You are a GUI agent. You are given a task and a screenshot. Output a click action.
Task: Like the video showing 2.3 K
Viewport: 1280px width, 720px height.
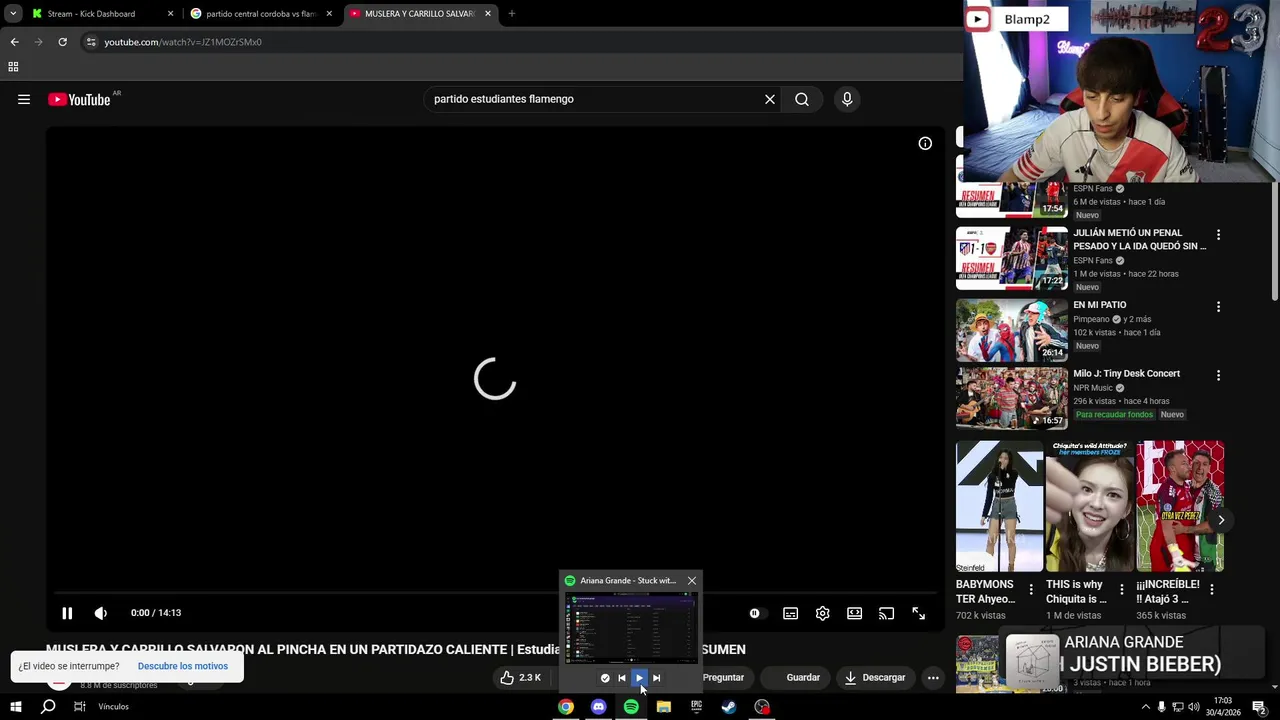coord(521,677)
